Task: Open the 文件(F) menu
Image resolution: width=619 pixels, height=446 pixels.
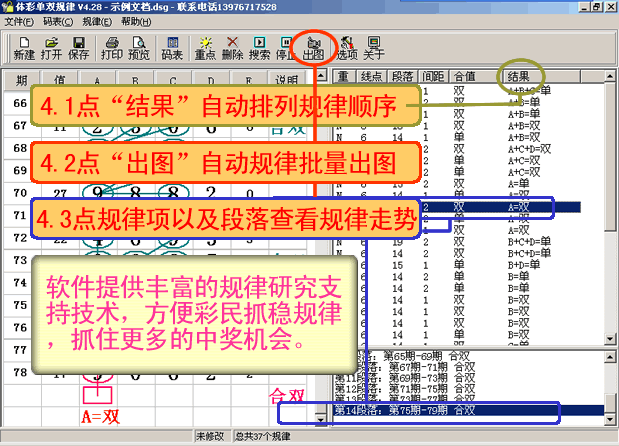Action: tap(19, 22)
